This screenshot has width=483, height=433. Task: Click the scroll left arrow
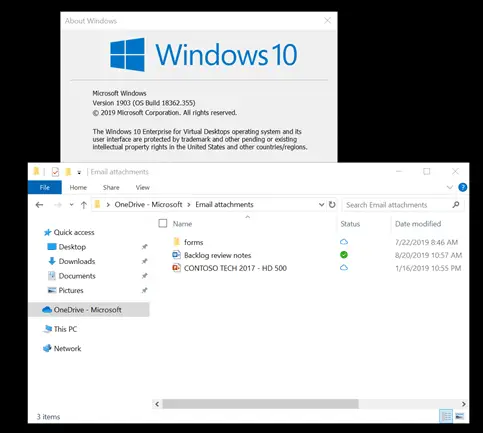tap(157, 404)
